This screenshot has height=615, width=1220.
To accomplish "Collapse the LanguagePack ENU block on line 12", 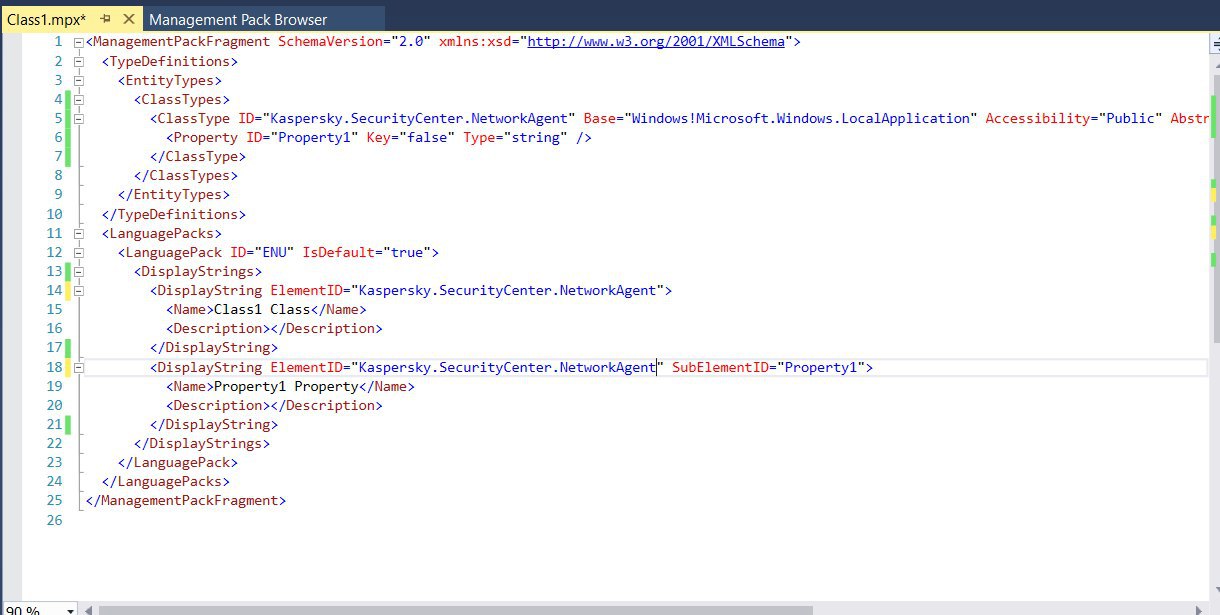I will point(79,252).
